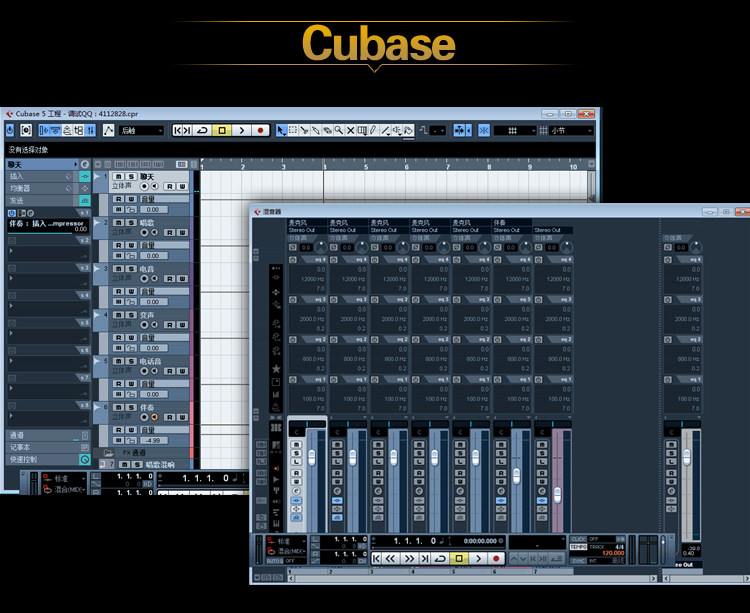The width and height of the screenshot is (750, 613).
Task: Click 伴奏 insert compressor slot
Action: (x=48, y=225)
